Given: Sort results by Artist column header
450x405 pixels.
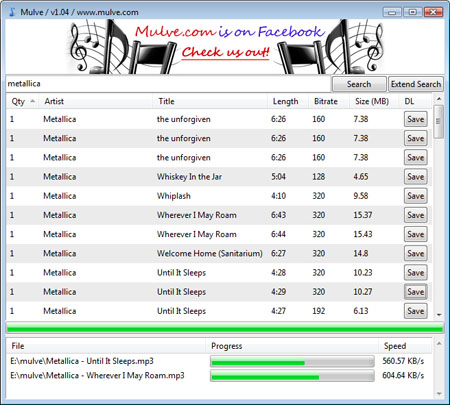Looking at the screenshot, I should (96, 101).
